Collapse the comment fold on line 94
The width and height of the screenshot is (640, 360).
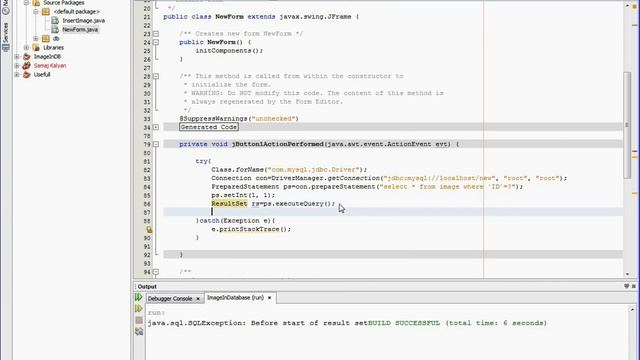tap(156, 272)
